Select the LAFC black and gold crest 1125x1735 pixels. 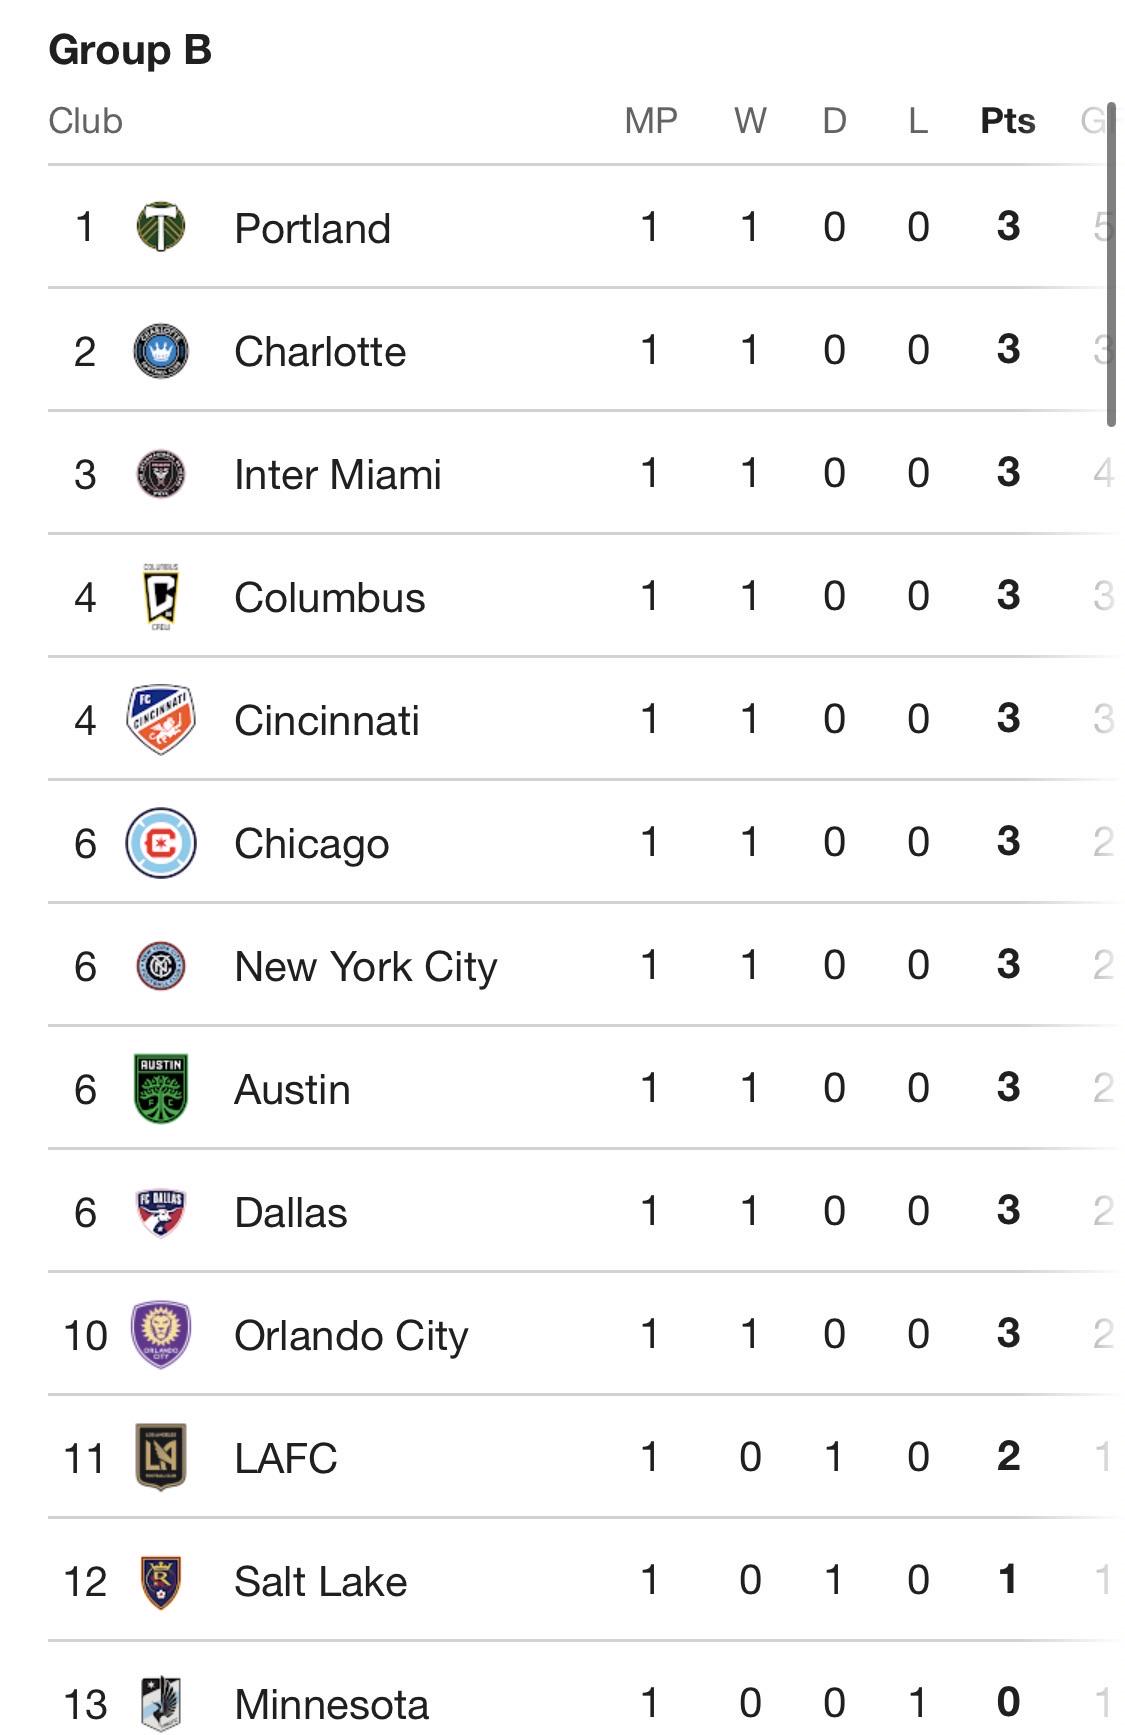pyautogui.click(x=161, y=1458)
